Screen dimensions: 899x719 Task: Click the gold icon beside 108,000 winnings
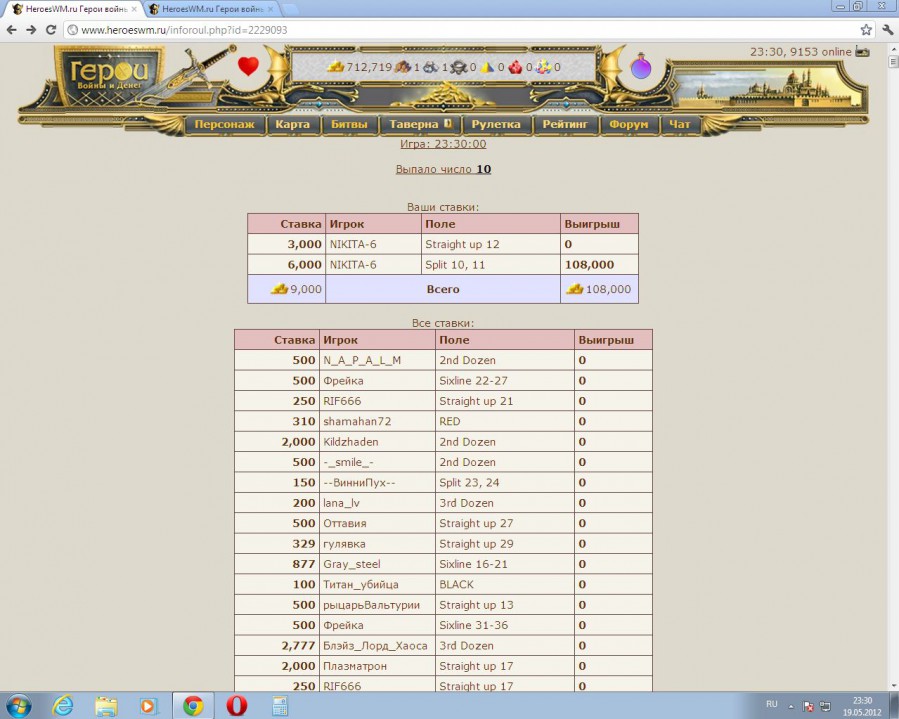(x=574, y=288)
